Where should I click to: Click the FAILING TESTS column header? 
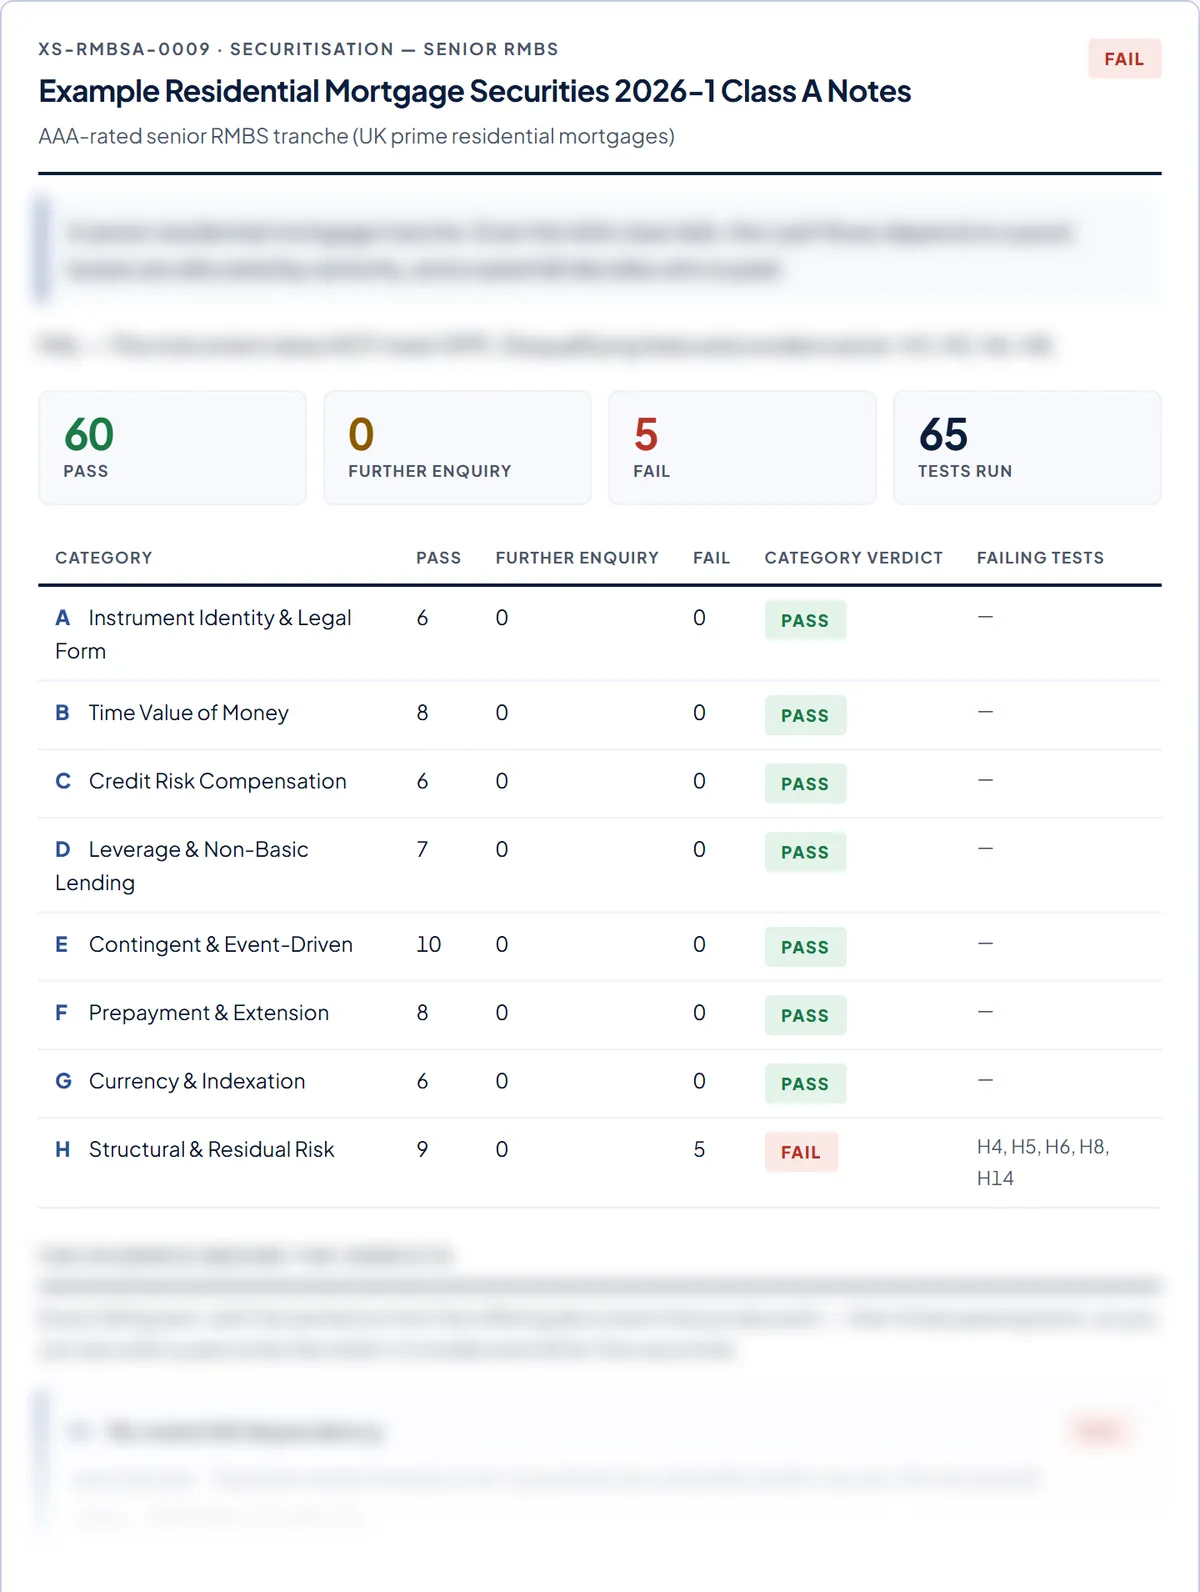point(1040,558)
